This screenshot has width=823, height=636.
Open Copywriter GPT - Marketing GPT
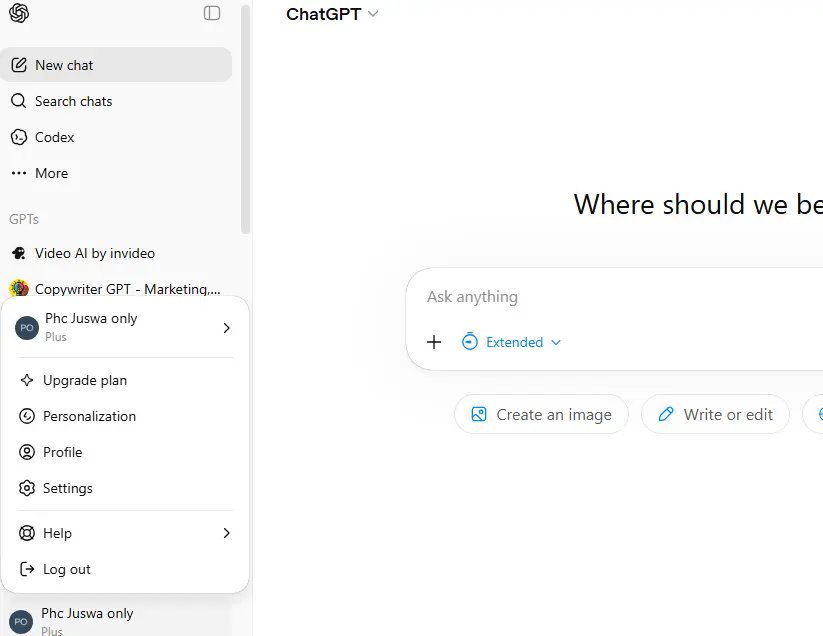[x=116, y=289]
